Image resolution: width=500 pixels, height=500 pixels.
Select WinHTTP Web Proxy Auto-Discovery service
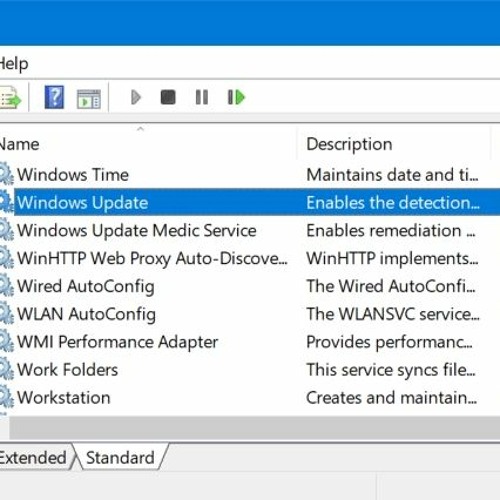coord(152,258)
